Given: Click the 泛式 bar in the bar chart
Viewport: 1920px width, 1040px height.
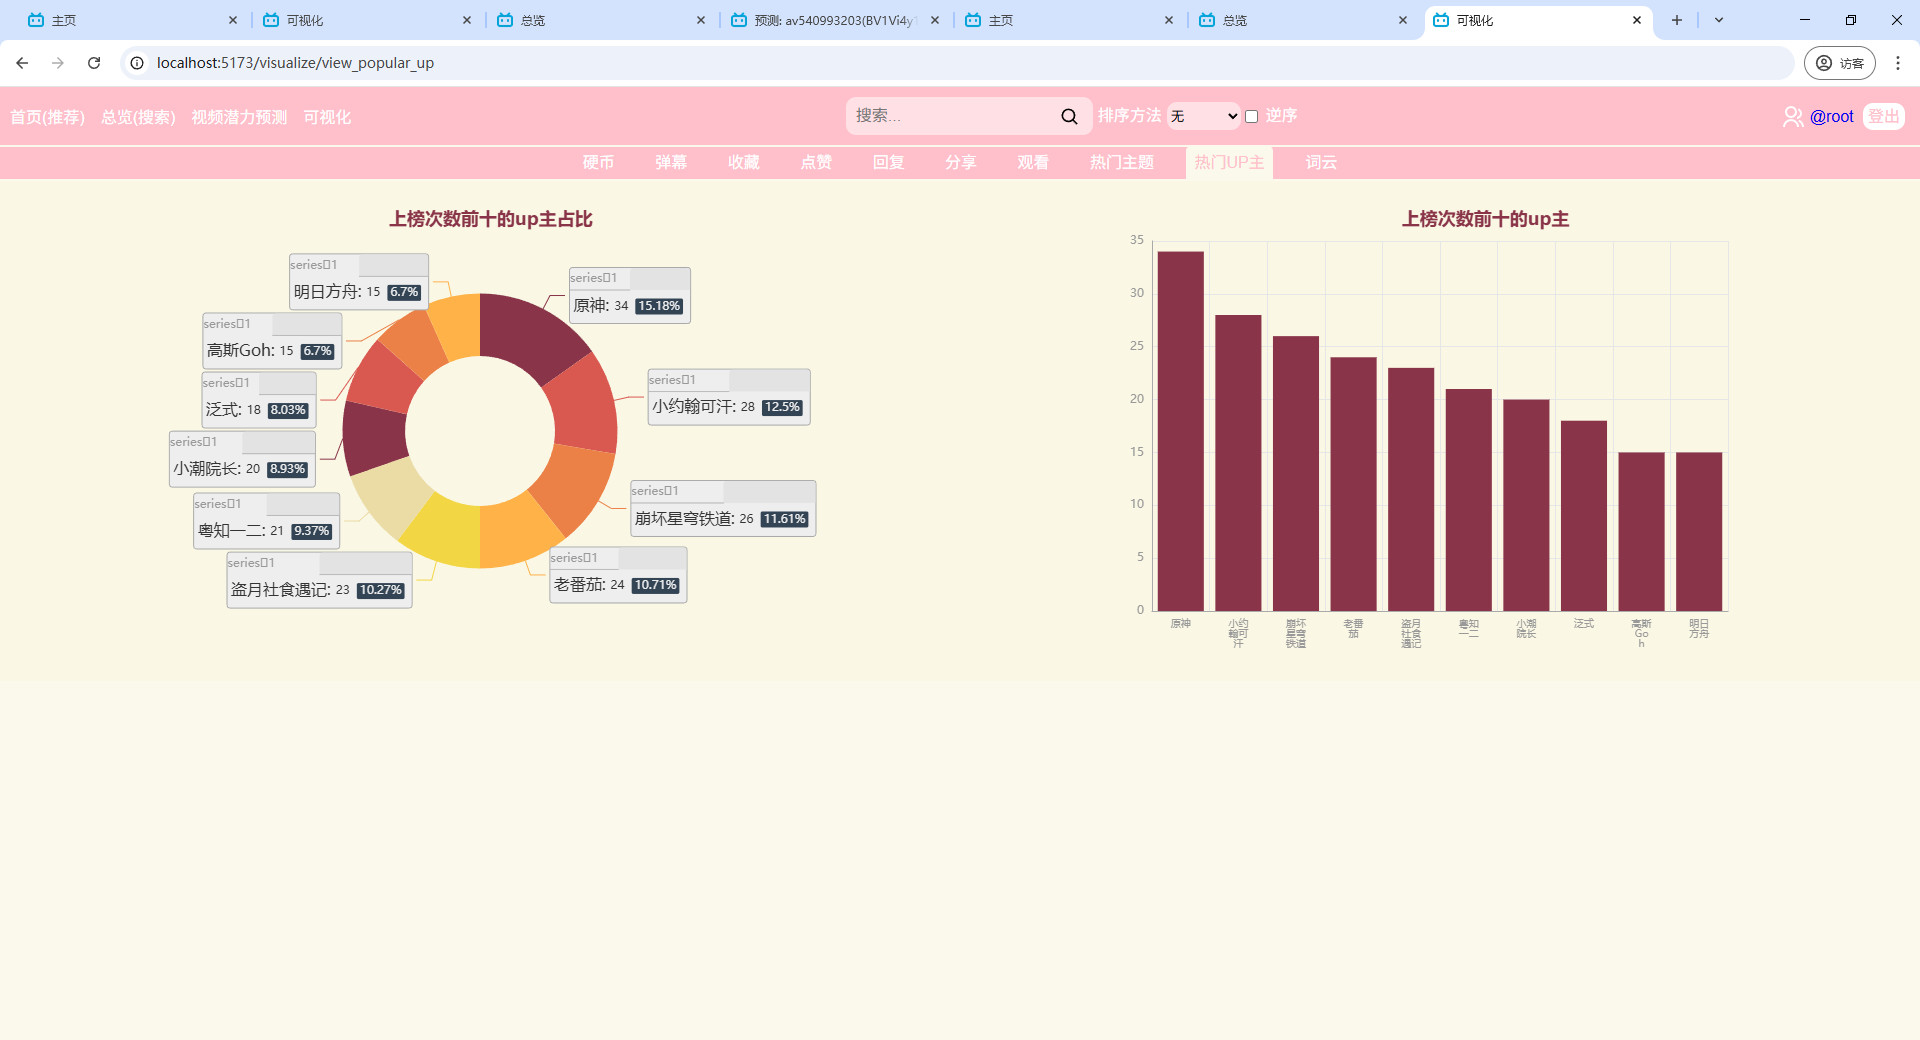Looking at the screenshot, I should [1584, 516].
